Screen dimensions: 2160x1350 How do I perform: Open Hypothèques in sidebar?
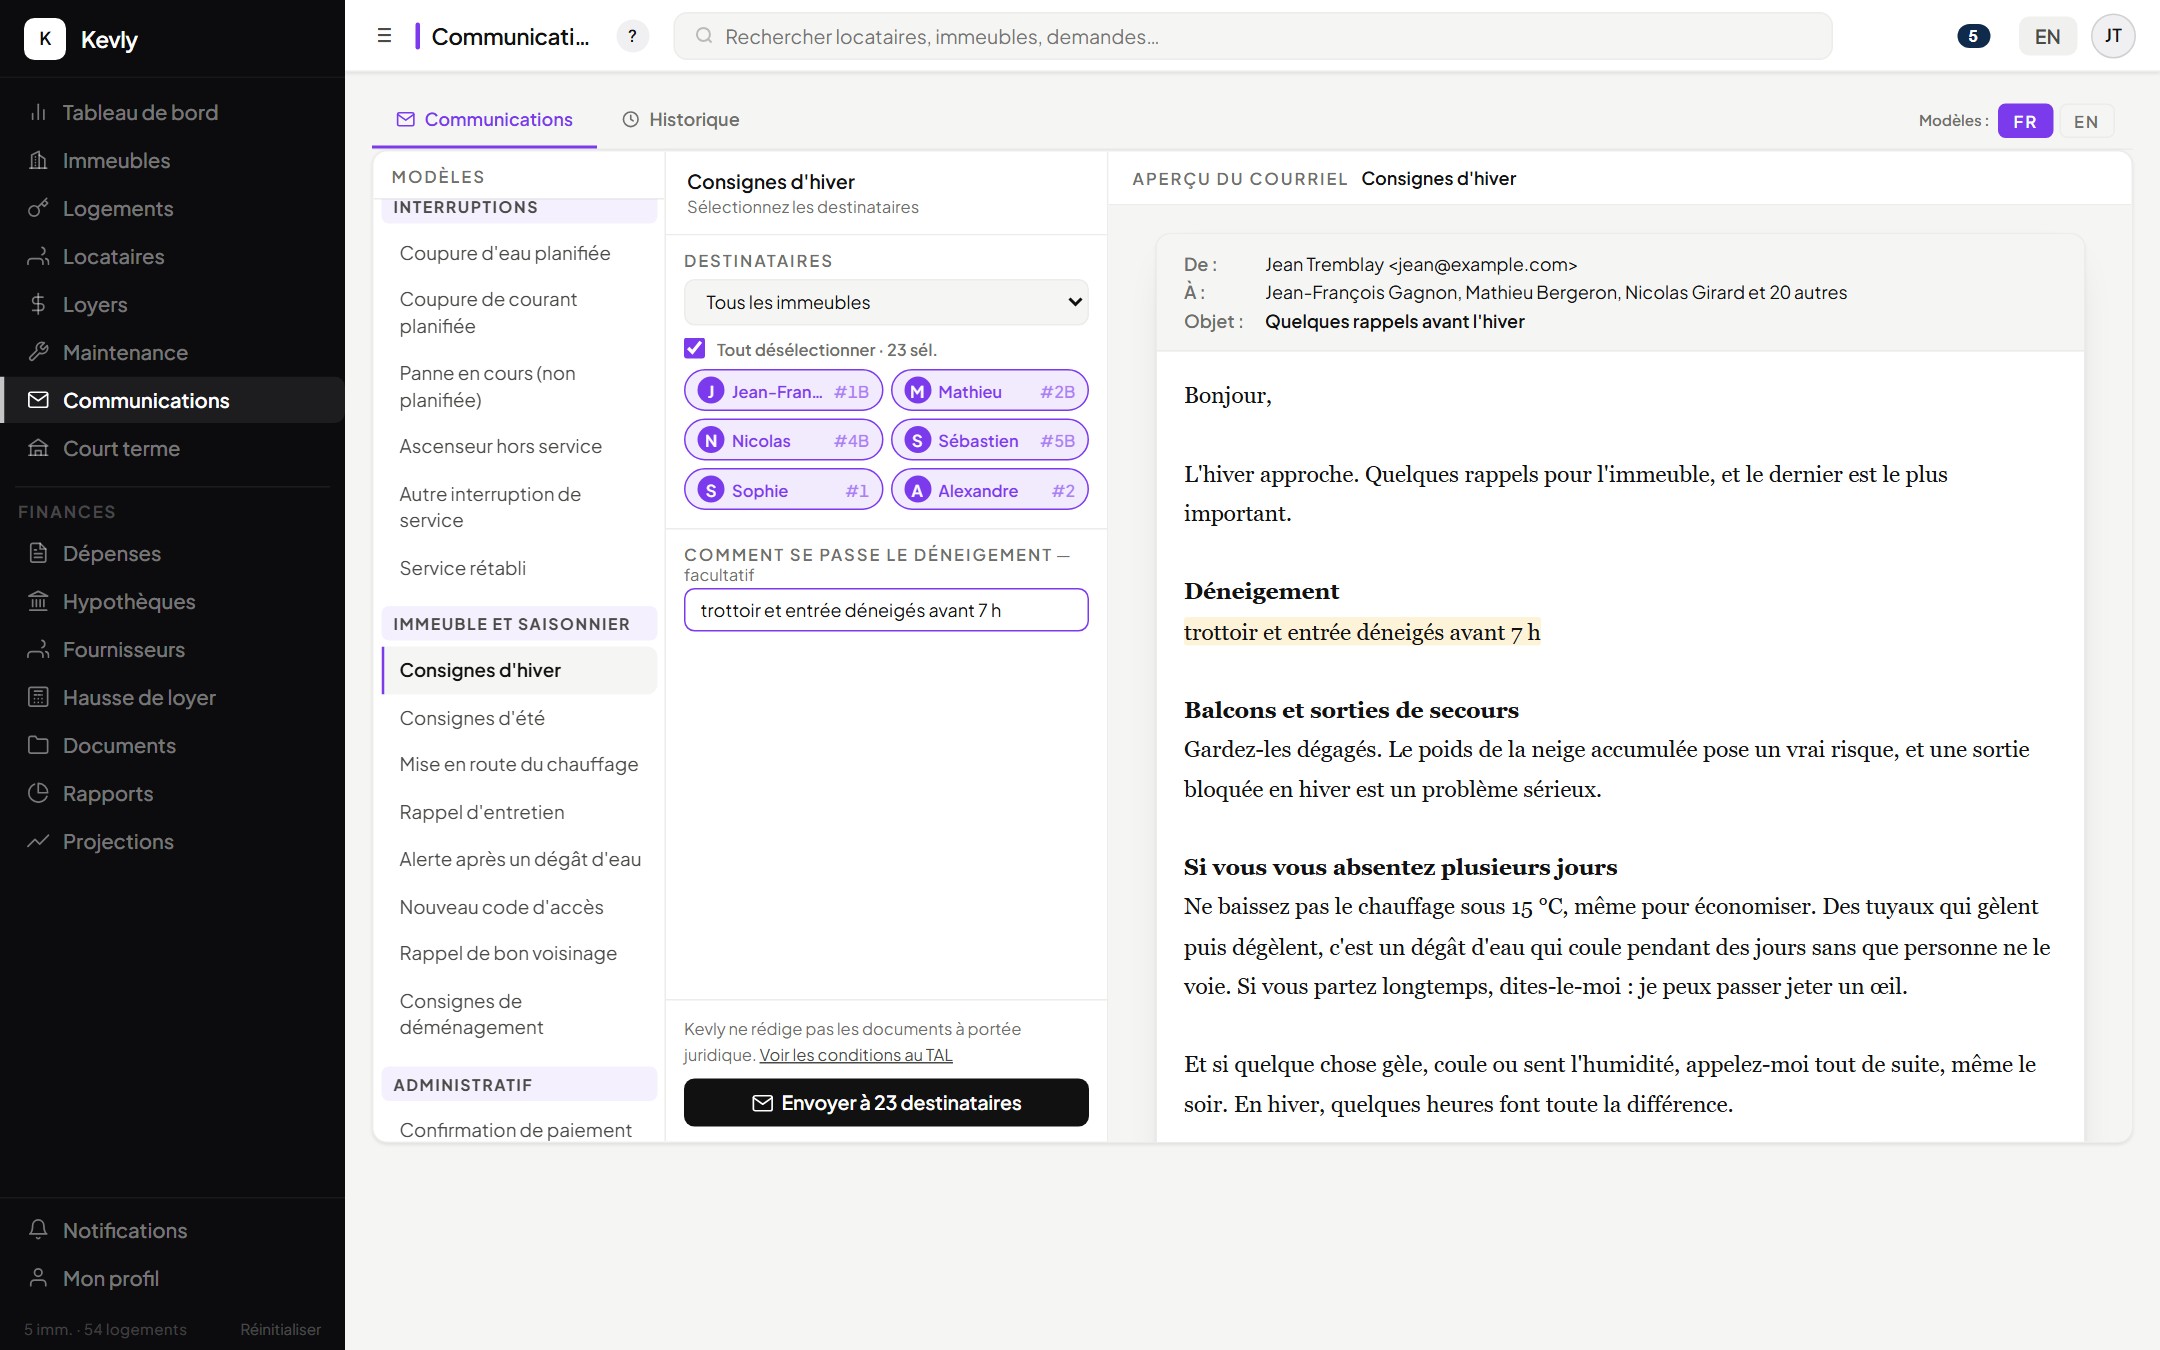pyautogui.click(x=172, y=601)
